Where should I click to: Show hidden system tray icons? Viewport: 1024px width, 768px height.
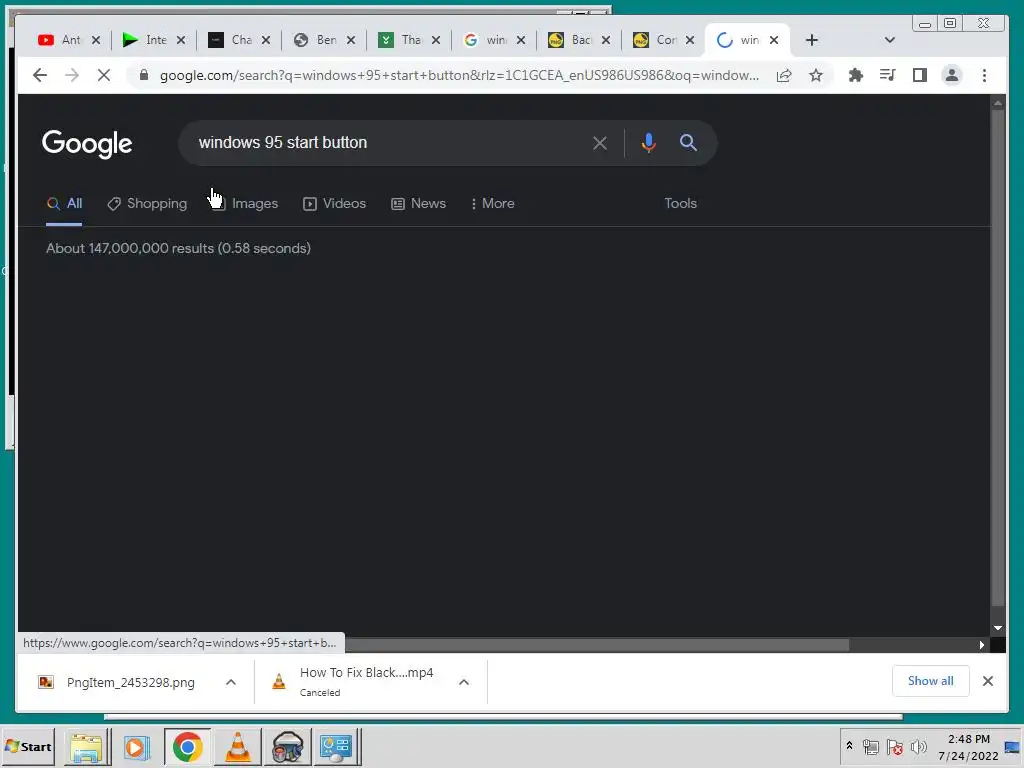pyautogui.click(x=849, y=746)
